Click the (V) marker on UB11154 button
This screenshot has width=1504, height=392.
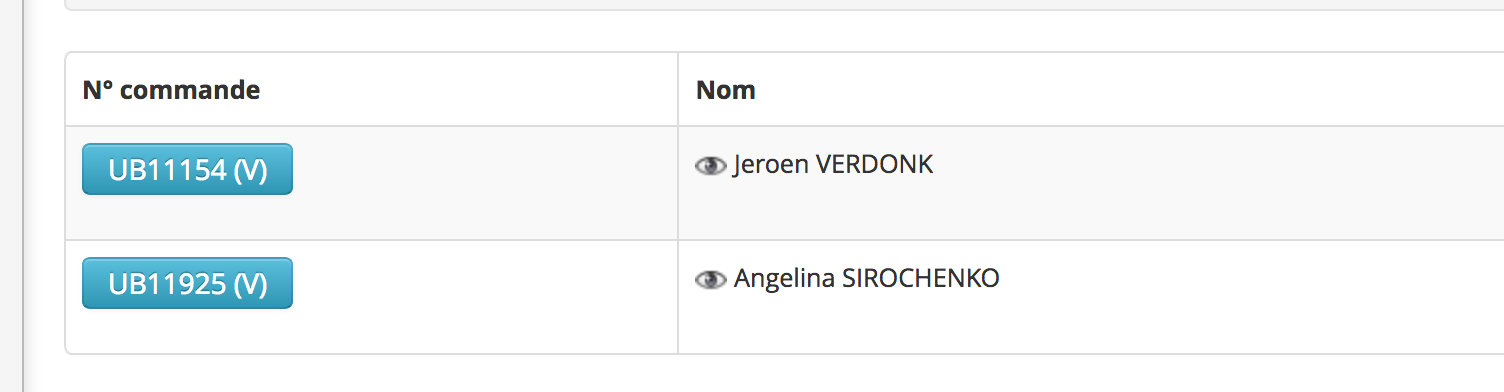pyautogui.click(x=250, y=171)
